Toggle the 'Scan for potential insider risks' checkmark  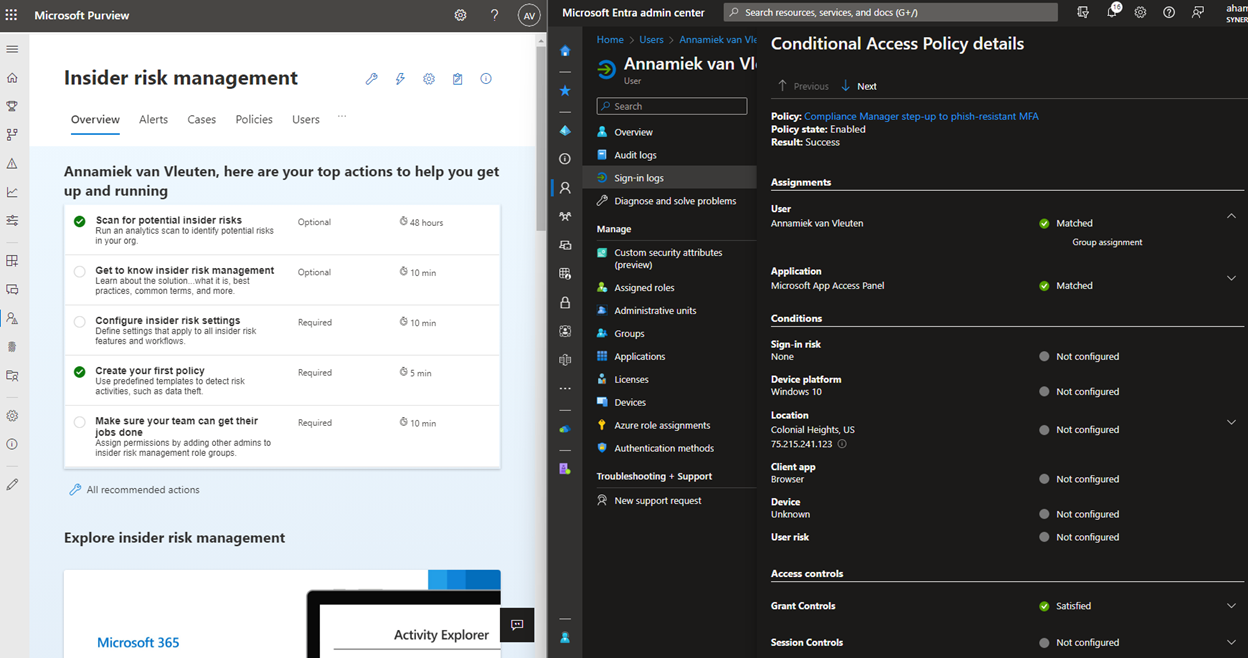click(79, 221)
